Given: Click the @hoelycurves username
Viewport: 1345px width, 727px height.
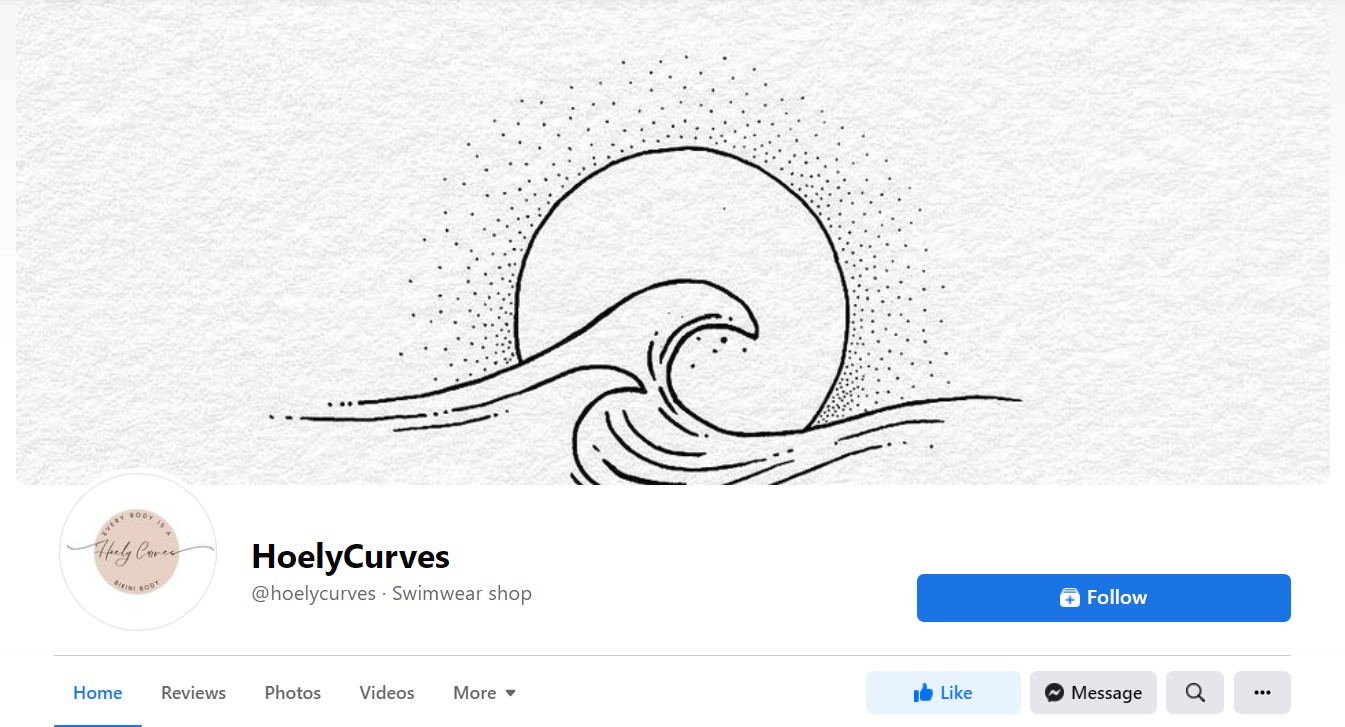Looking at the screenshot, I should coord(313,593).
